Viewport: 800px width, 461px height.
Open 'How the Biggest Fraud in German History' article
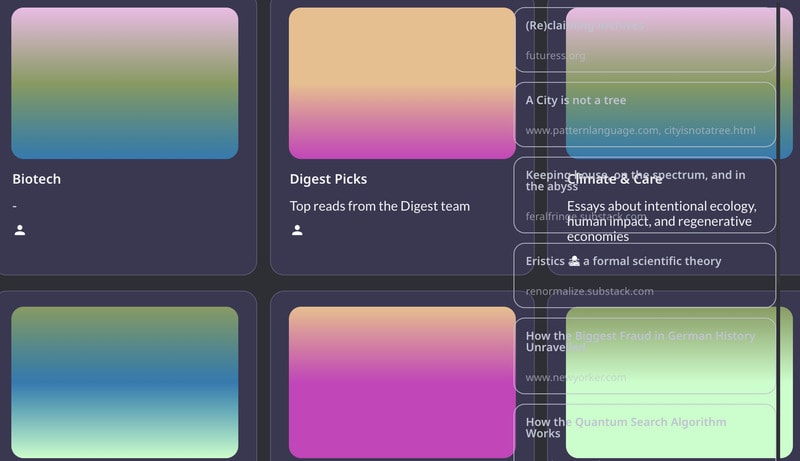[x=640, y=337]
